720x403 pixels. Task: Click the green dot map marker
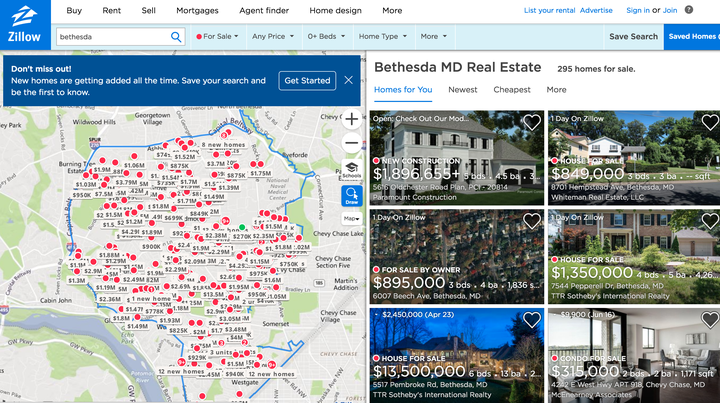(242, 227)
